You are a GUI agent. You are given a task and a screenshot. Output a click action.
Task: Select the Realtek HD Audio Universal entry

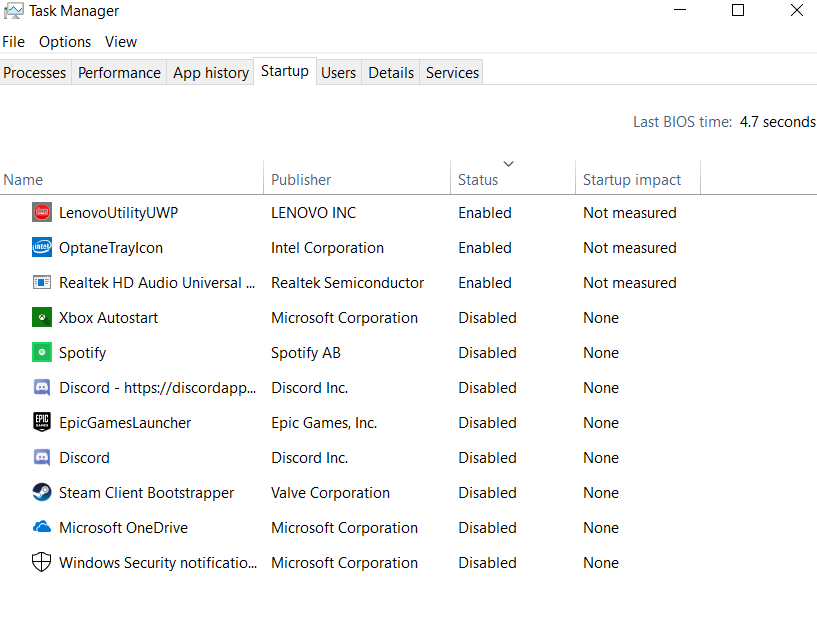pos(157,282)
